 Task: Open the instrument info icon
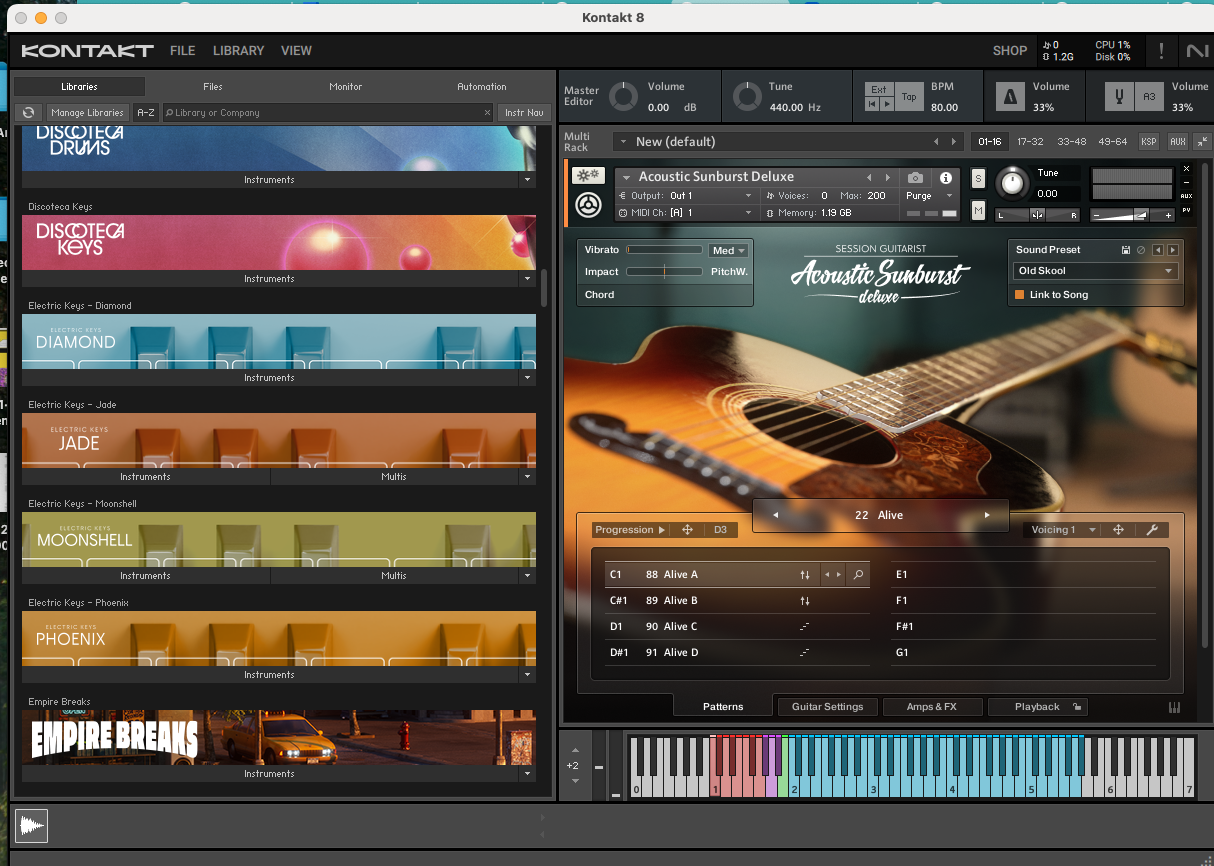pyautogui.click(x=946, y=177)
